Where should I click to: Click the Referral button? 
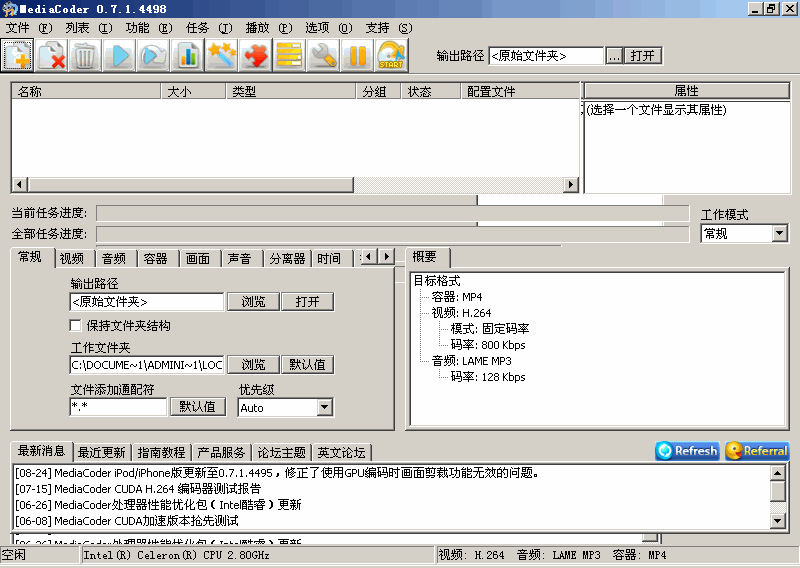pyautogui.click(x=757, y=451)
